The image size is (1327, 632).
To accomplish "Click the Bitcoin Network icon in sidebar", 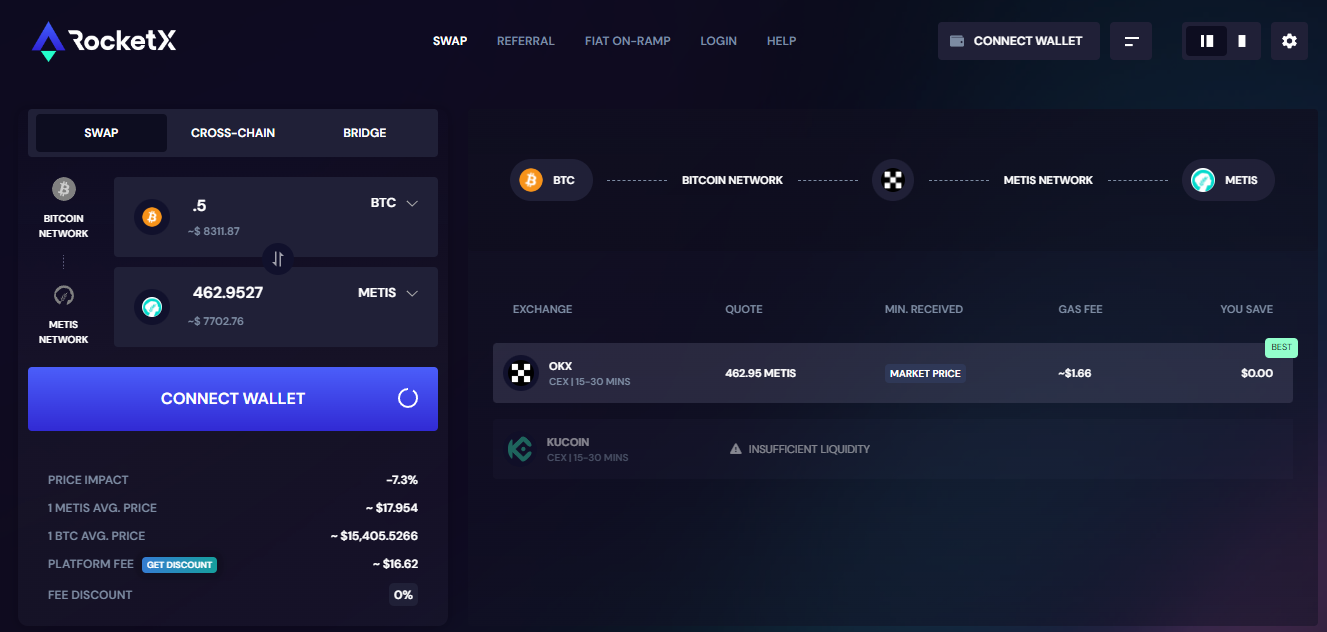I will pyautogui.click(x=64, y=189).
